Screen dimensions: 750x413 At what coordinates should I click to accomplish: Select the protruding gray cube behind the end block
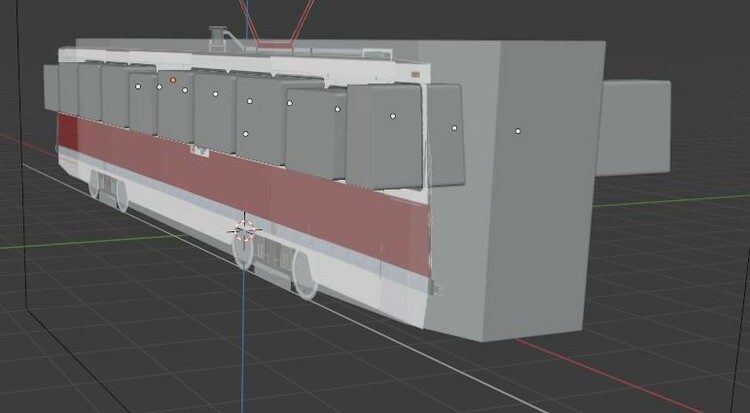click(x=632, y=128)
